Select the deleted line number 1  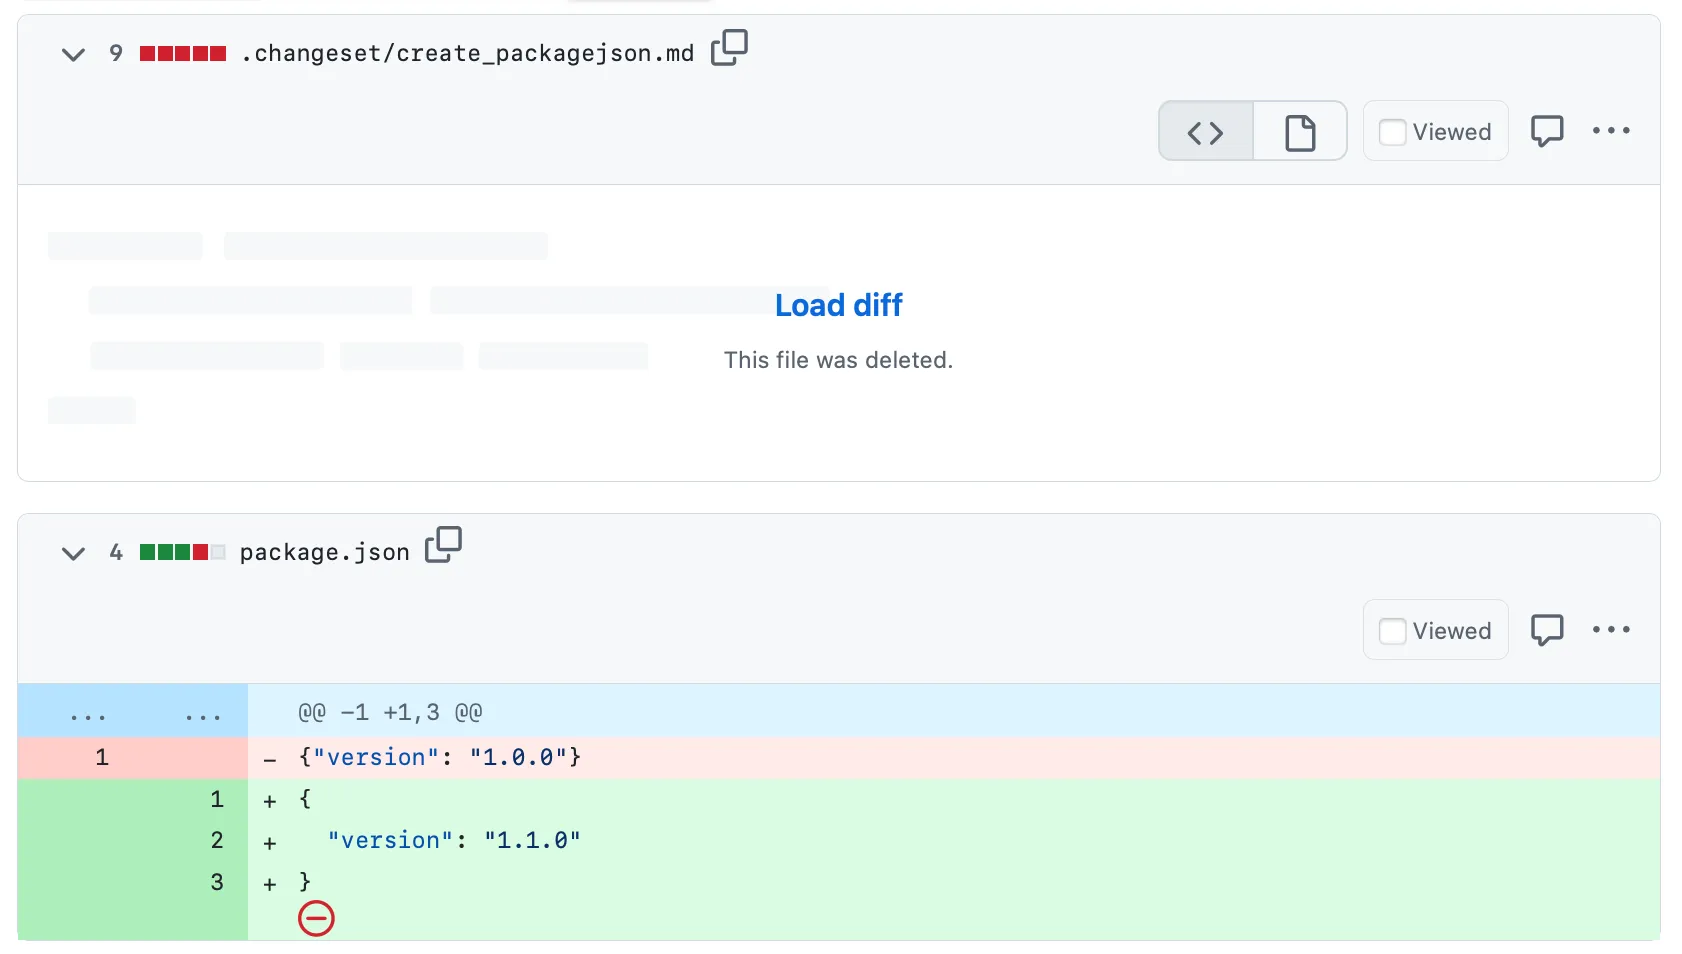[102, 758]
